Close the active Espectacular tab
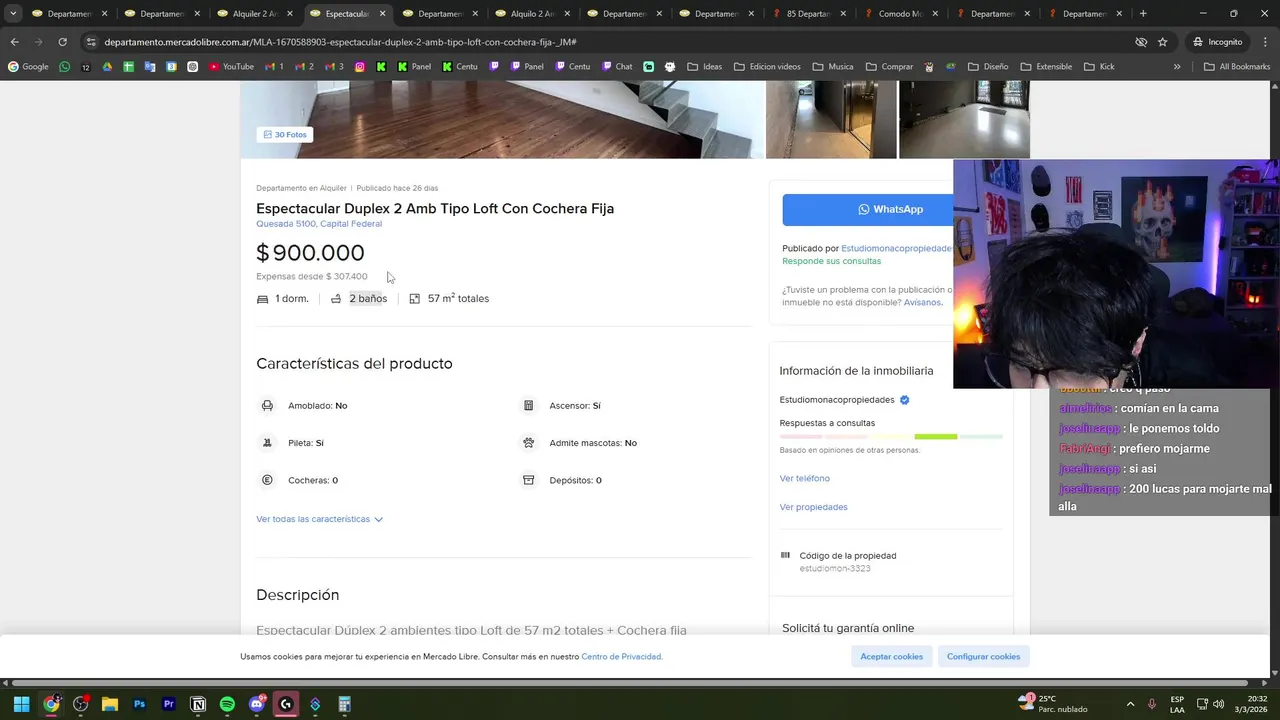The width and height of the screenshot is (1280, 720). [382, 14]
